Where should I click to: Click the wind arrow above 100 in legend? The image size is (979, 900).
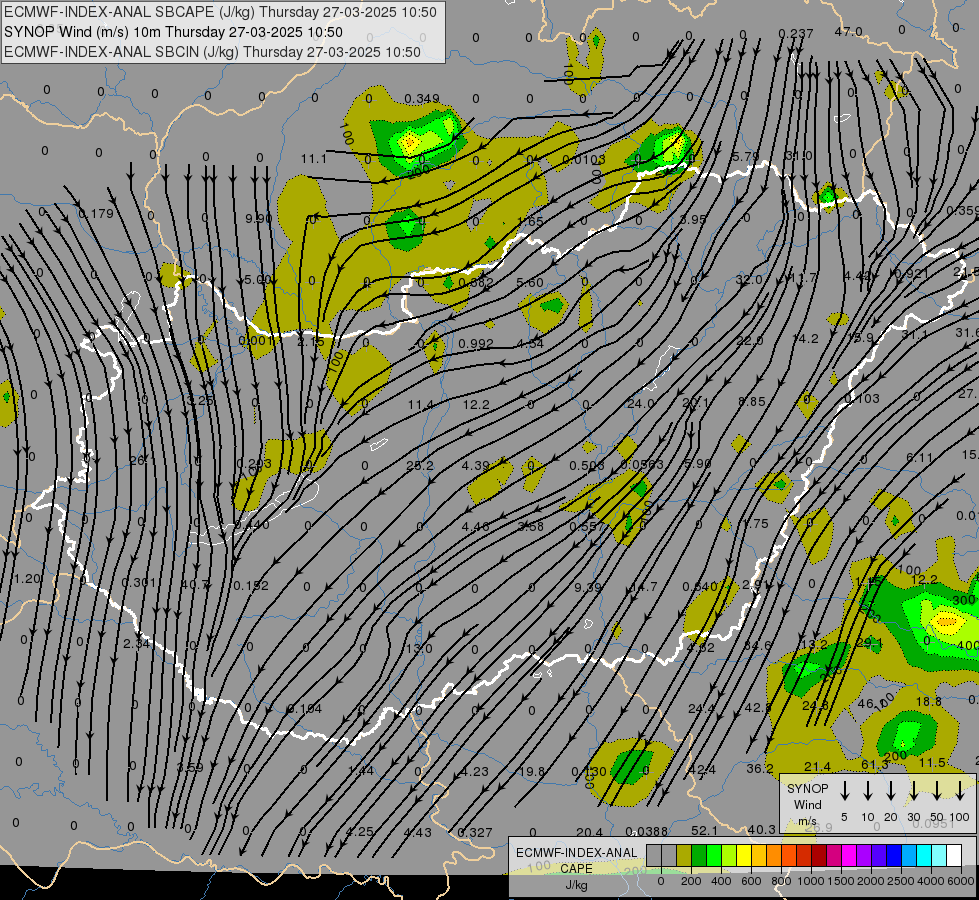960,791
